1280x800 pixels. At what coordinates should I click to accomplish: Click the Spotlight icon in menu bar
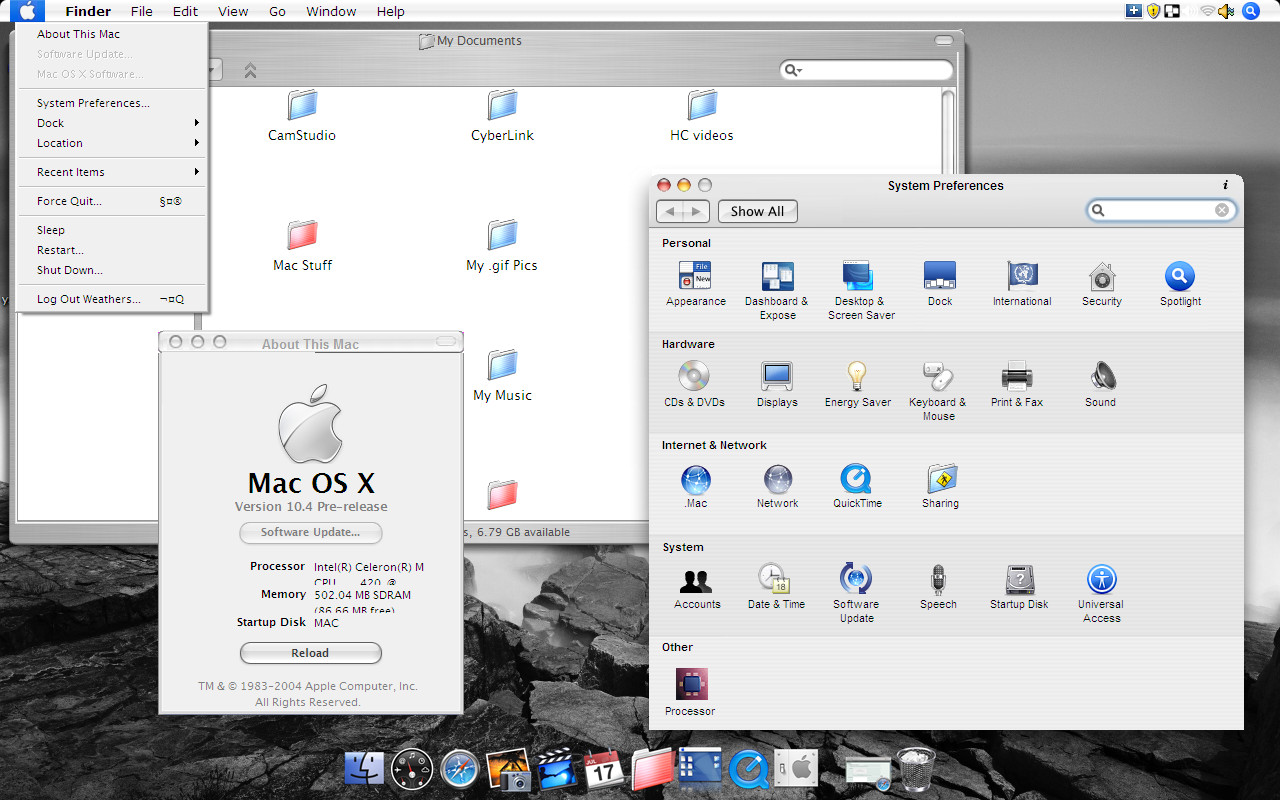tap(1251, 11)
